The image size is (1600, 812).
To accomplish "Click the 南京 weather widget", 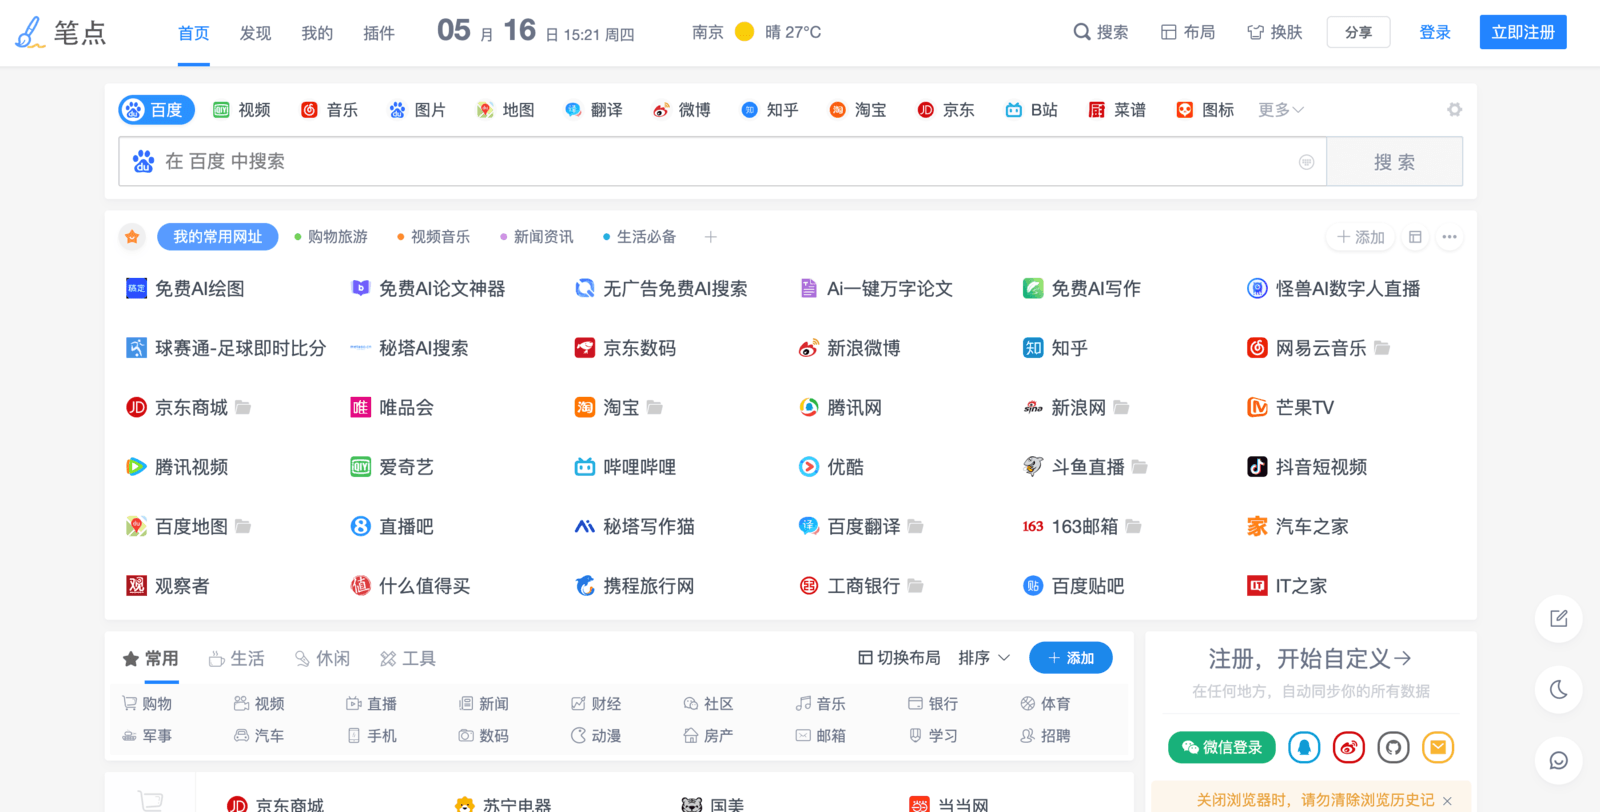I will (x=756, y=32).
